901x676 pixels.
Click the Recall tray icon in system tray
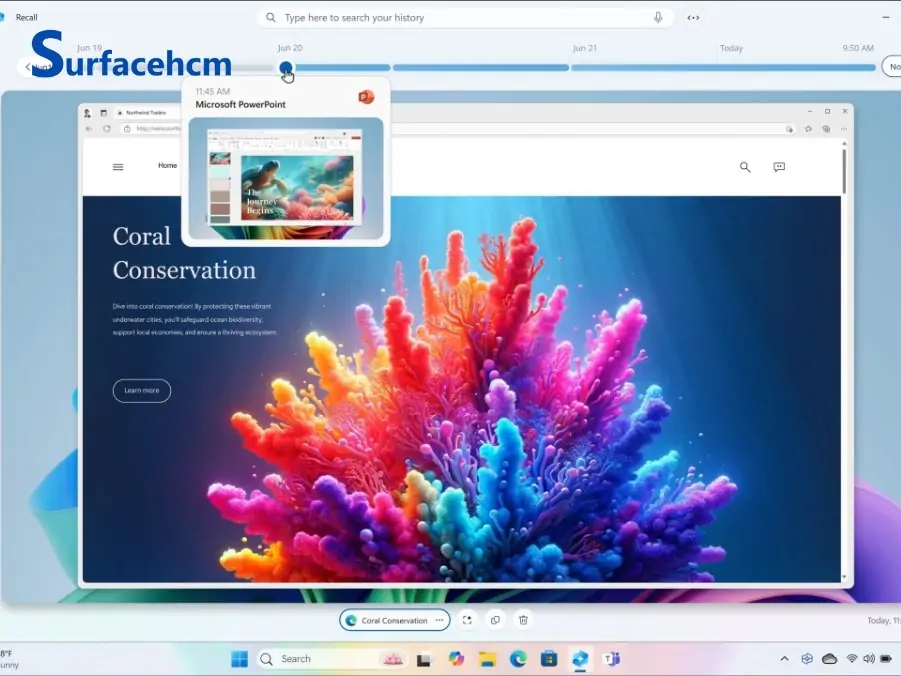(x=807, y=659)
